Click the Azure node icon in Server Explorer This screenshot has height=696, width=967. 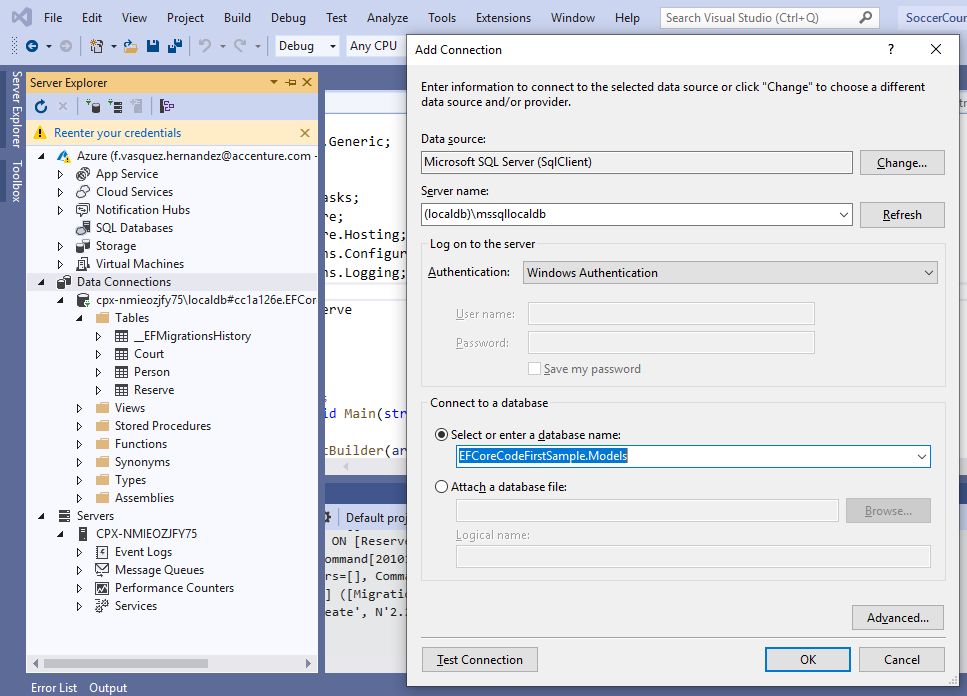(x=64, y=156)
